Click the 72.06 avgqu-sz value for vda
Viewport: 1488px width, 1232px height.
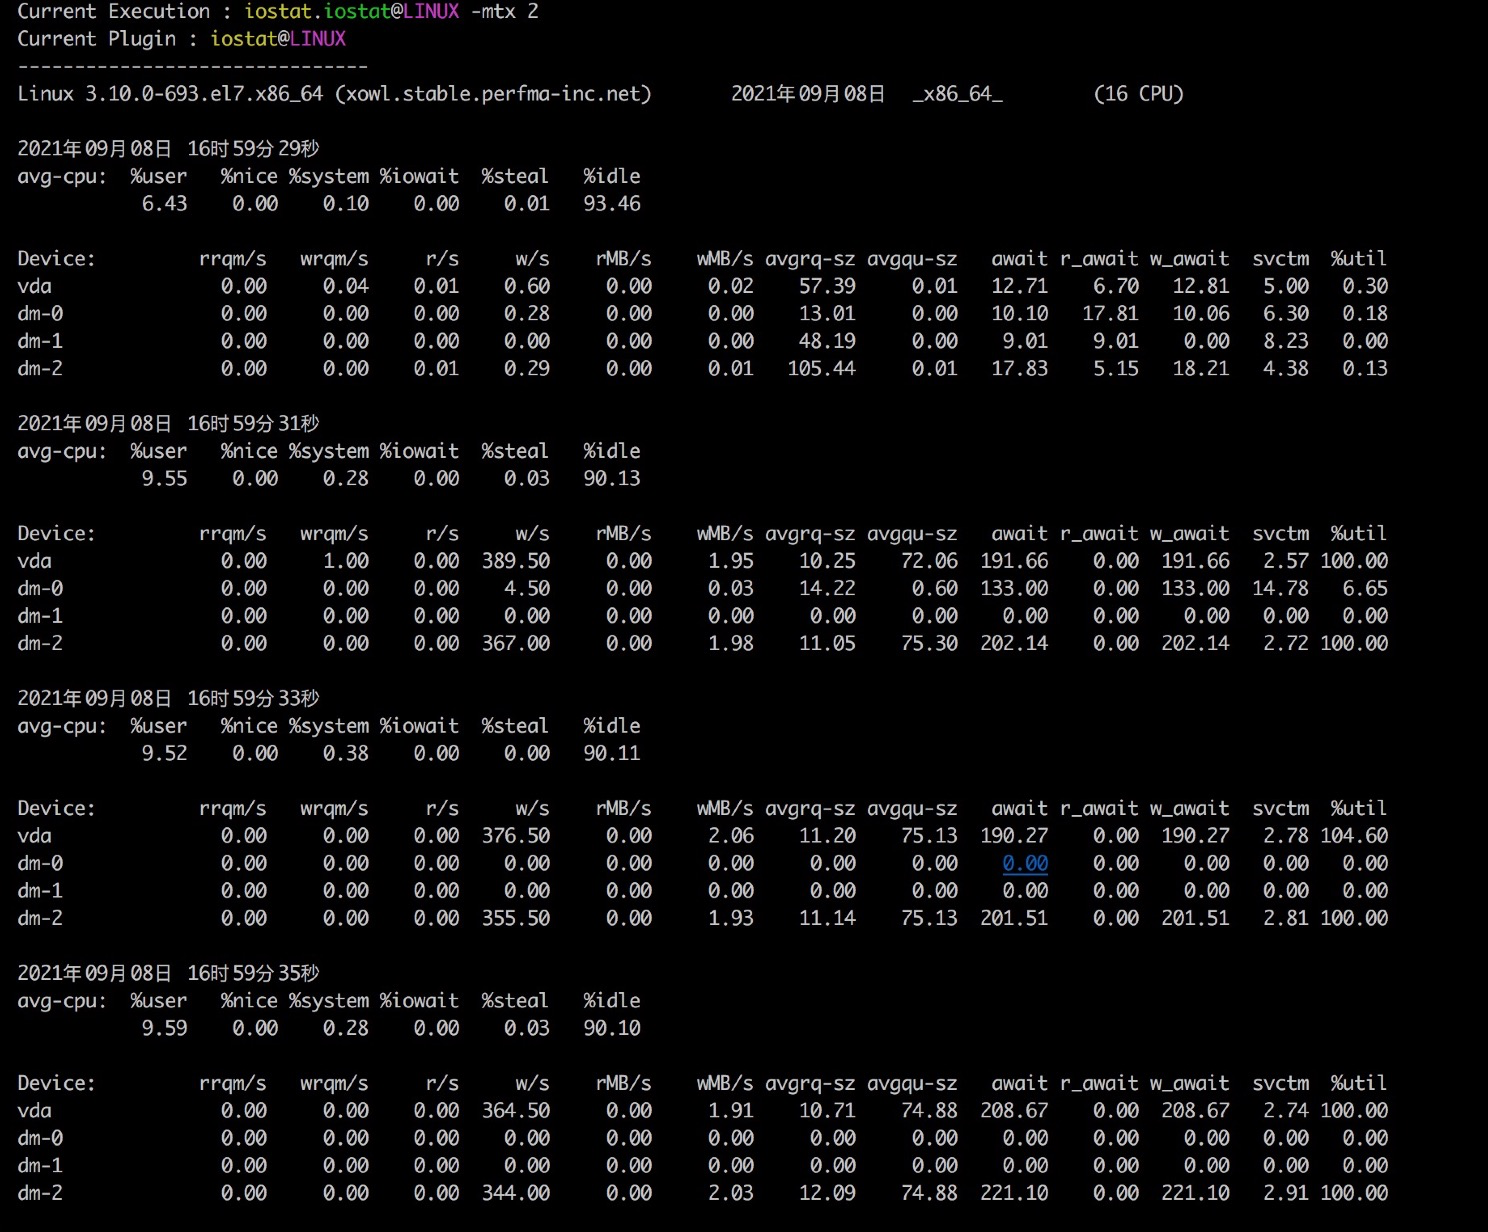tap(929, 561)
